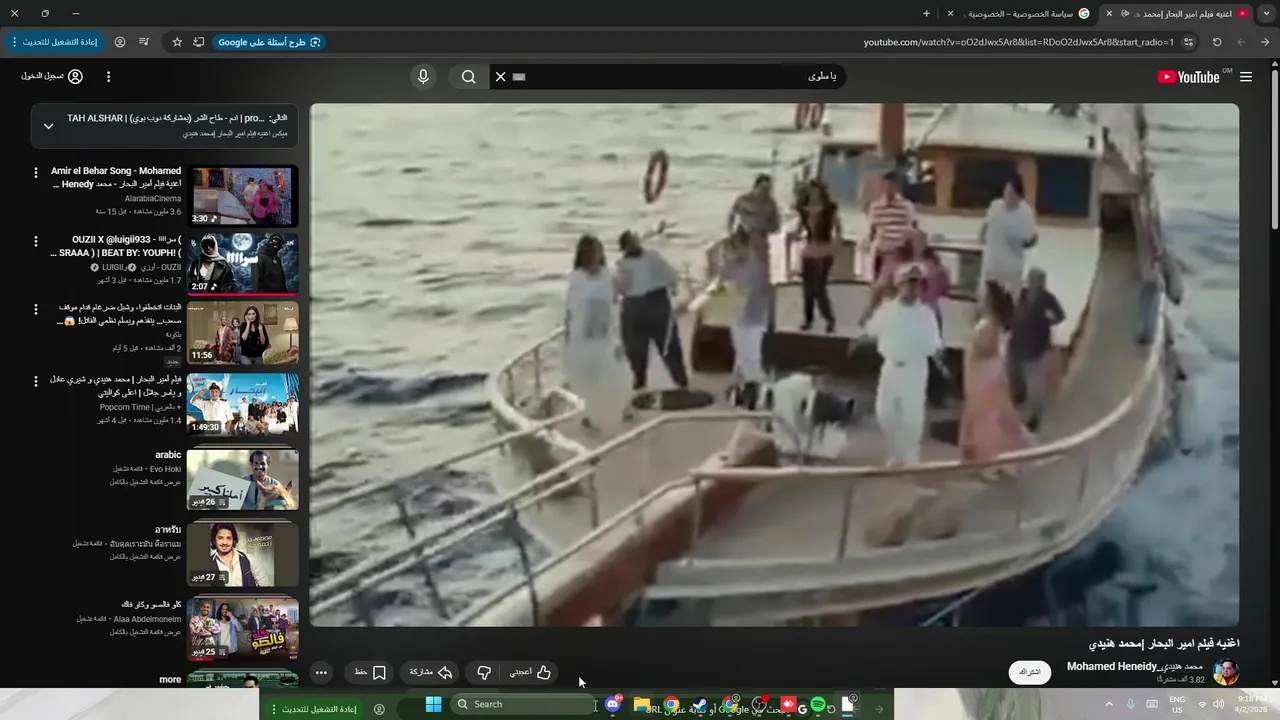Open Chrome profile avatar icon
1280x720 pixels.
tap(120, 42)
